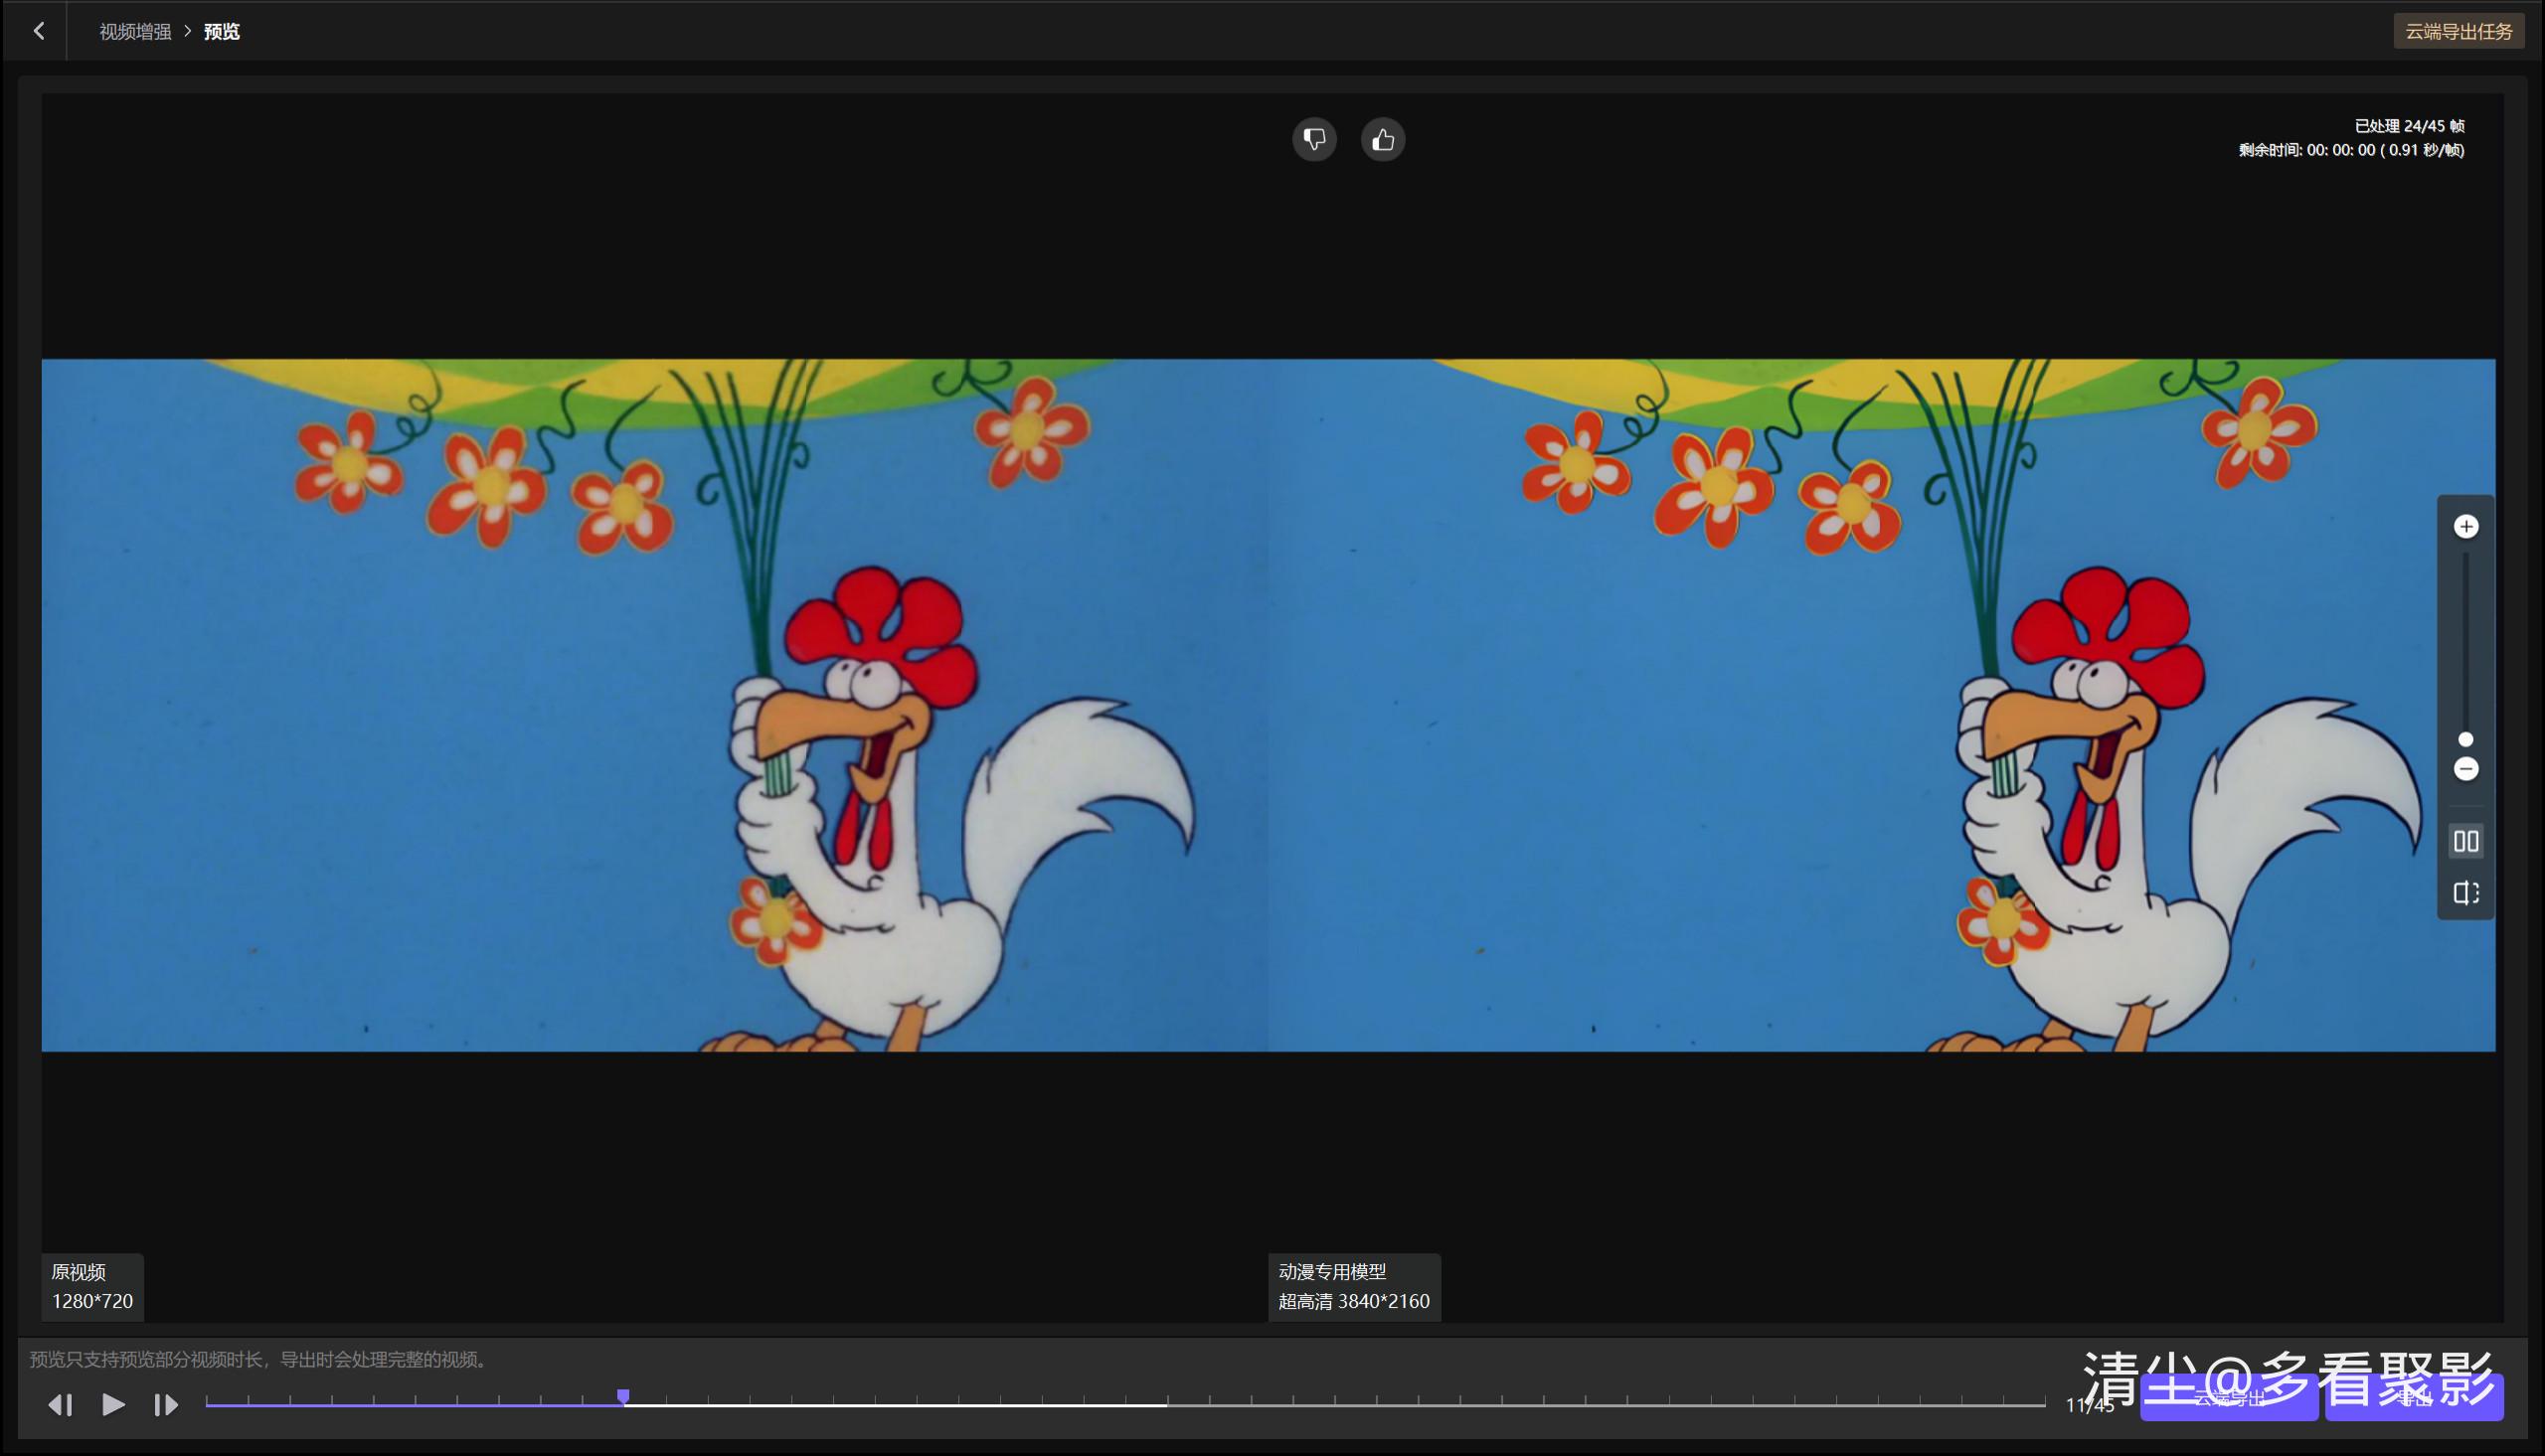Step forward one frame
The height and width of the screenshot is (1456, 2545).
pyautogui.click(x=165, y=1405)
